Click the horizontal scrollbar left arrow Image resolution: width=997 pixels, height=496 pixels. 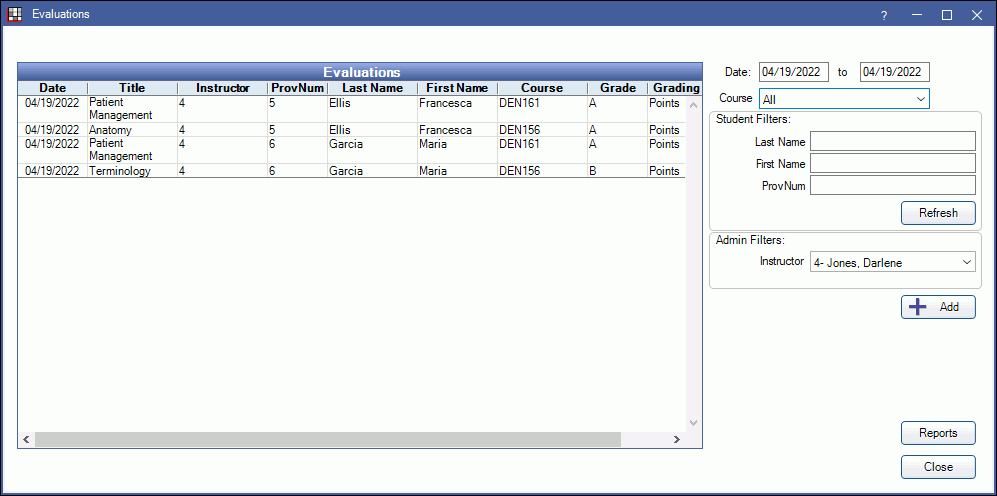click(x=26, y=439)
